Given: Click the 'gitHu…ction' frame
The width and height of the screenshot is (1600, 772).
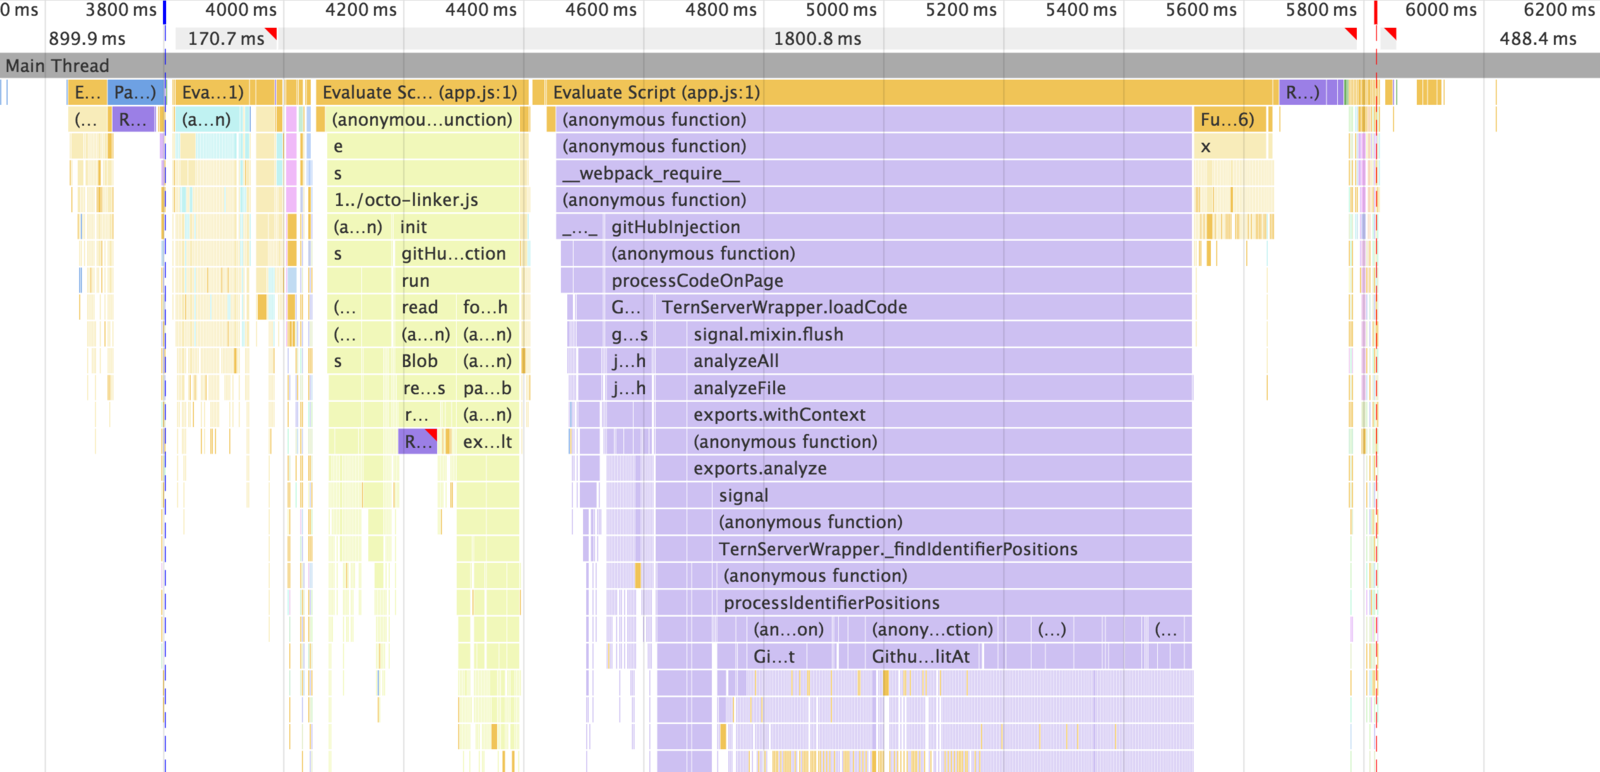Looking at the screenshot, I should 458,254.
